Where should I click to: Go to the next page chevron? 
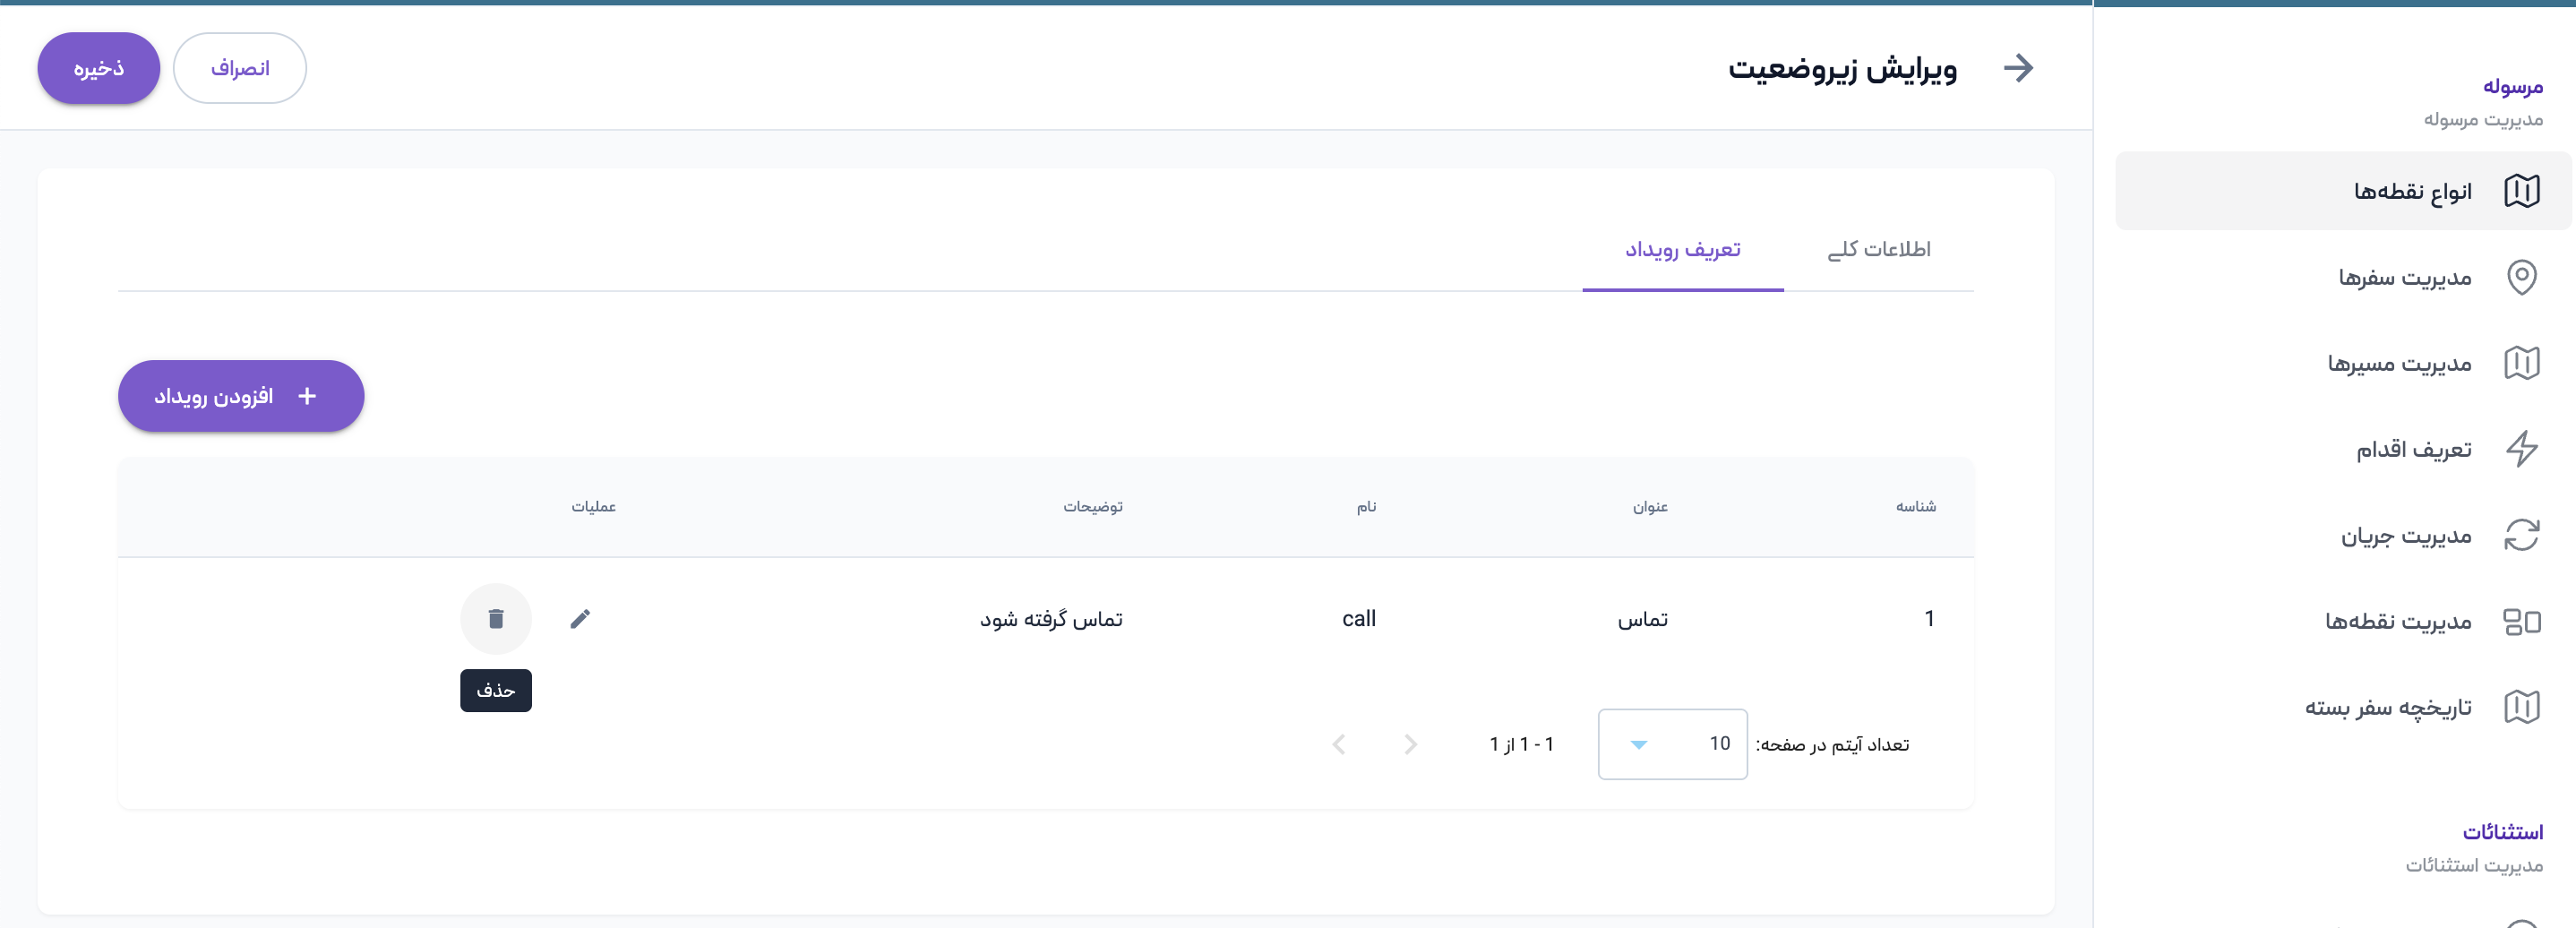click(x=1339, y=744)
